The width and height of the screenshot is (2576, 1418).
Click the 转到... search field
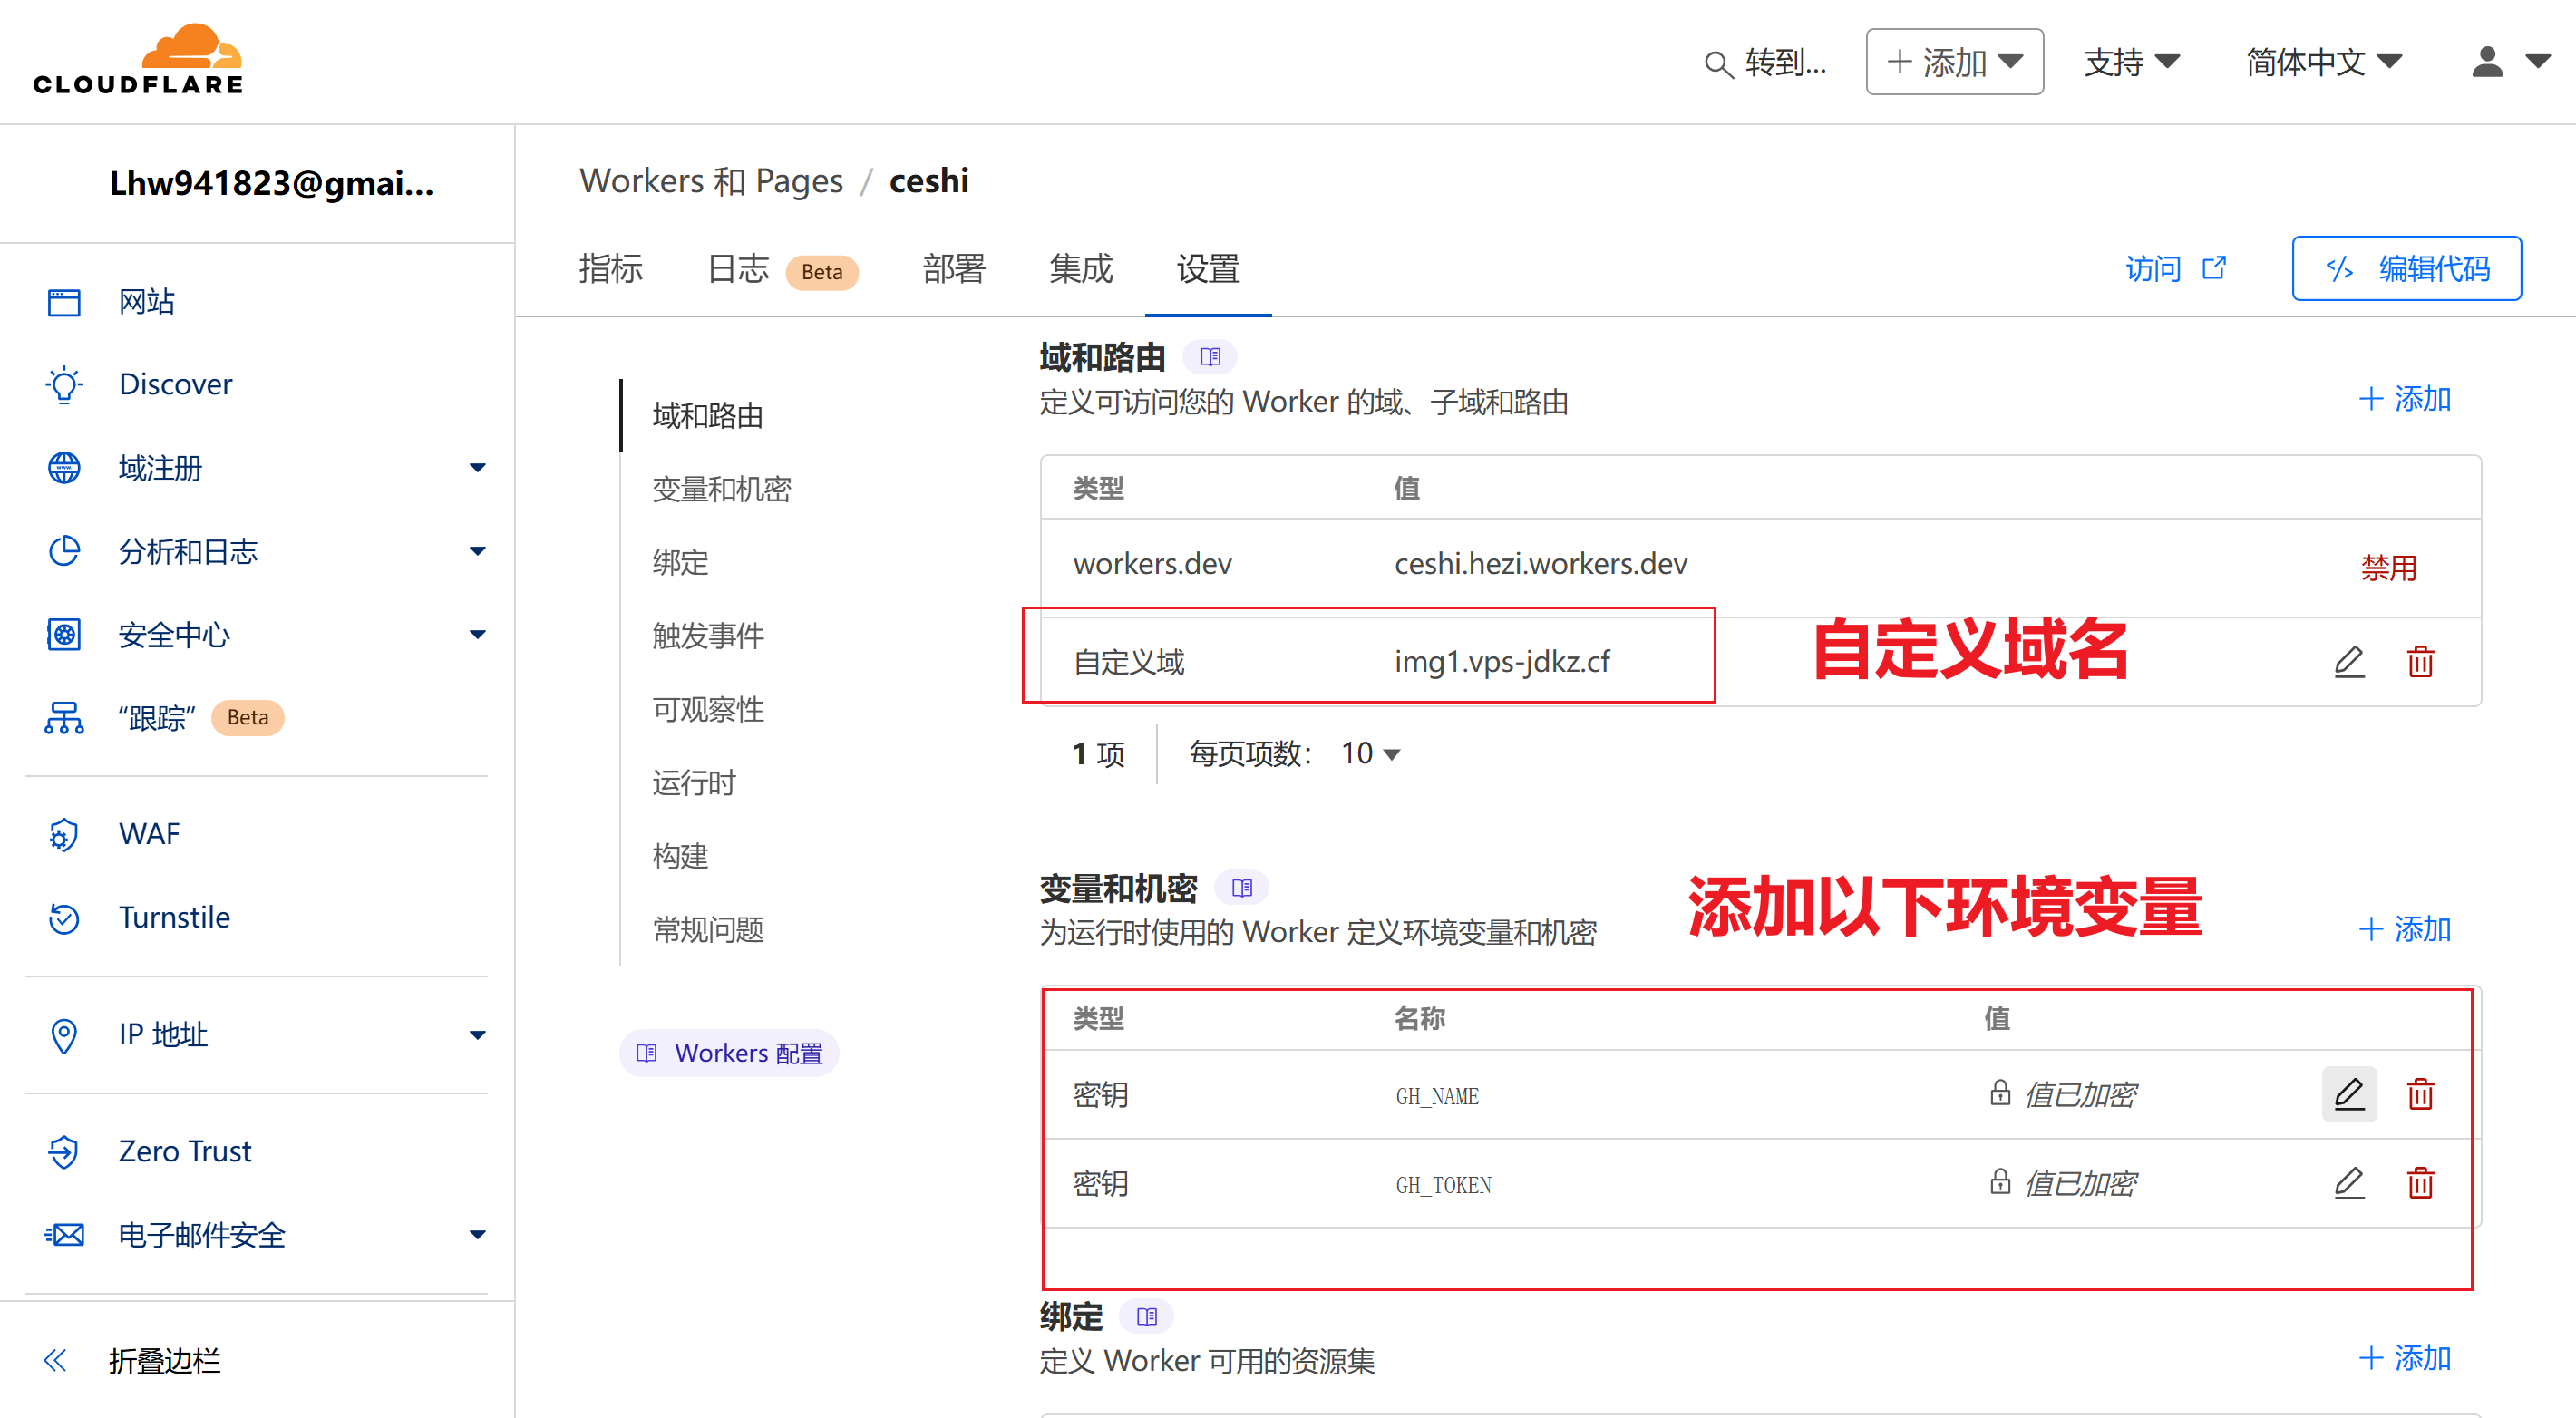point(1767,63)
